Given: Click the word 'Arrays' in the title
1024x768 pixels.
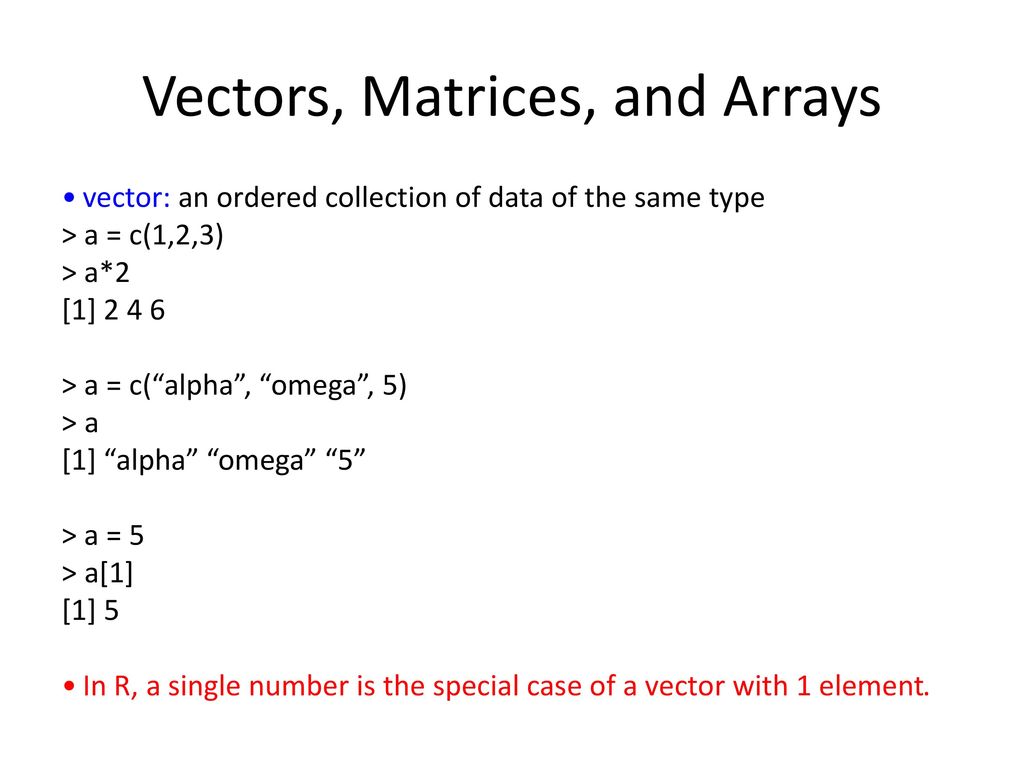Looking at the screenshot, I should [x=803, y=98].
